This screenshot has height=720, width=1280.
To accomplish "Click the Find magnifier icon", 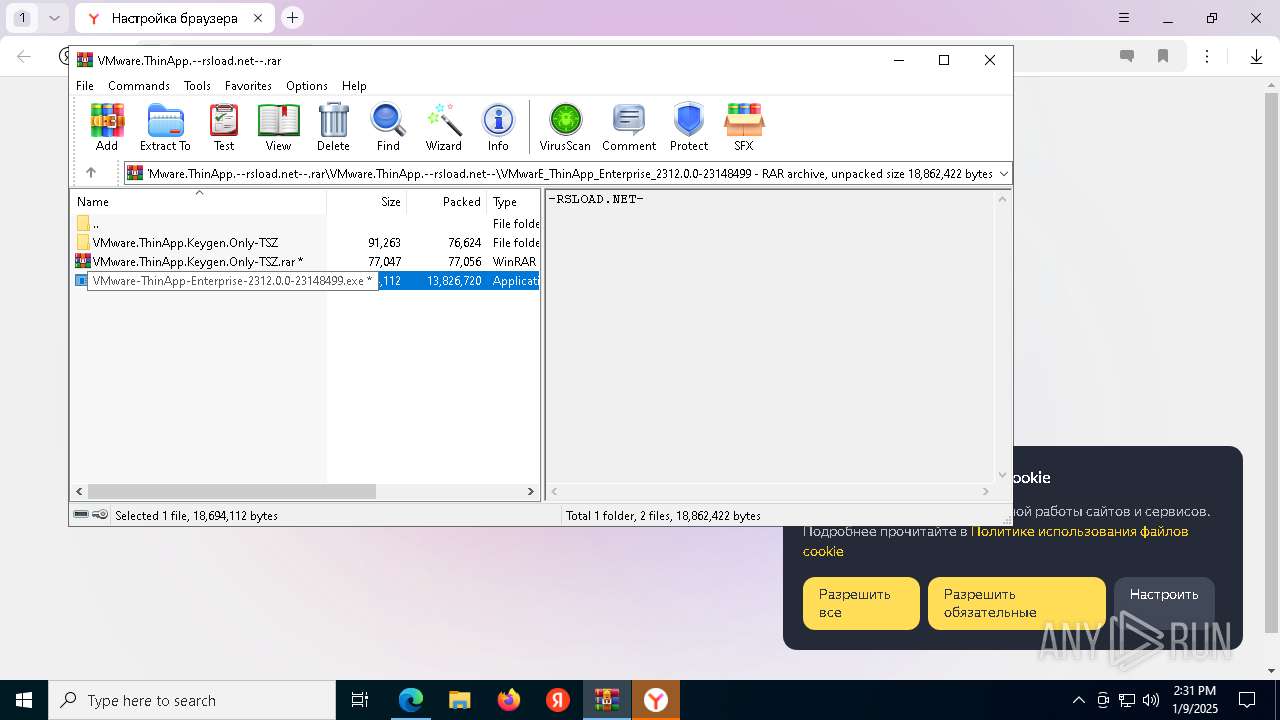I will [x=388, y=127].
